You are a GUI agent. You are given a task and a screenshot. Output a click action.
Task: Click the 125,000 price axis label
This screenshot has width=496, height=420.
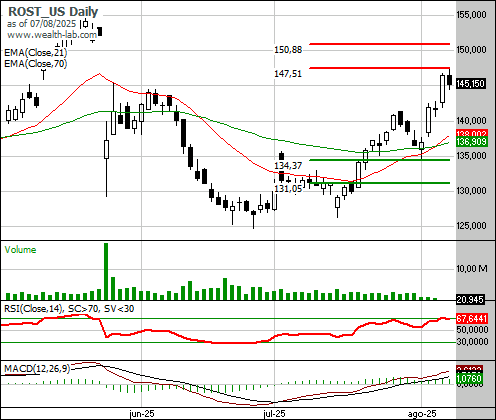(471, 226)
